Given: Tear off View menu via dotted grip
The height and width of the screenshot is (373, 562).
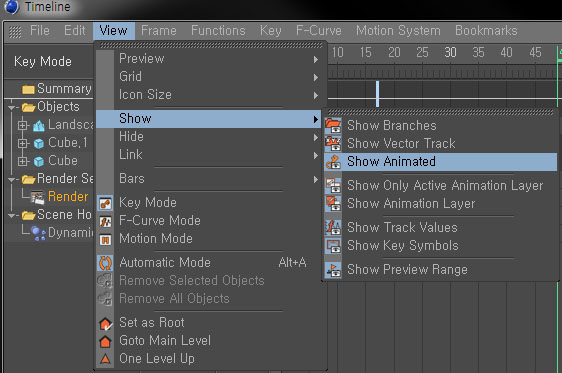Looking at the screenshot, I should 211,45.
